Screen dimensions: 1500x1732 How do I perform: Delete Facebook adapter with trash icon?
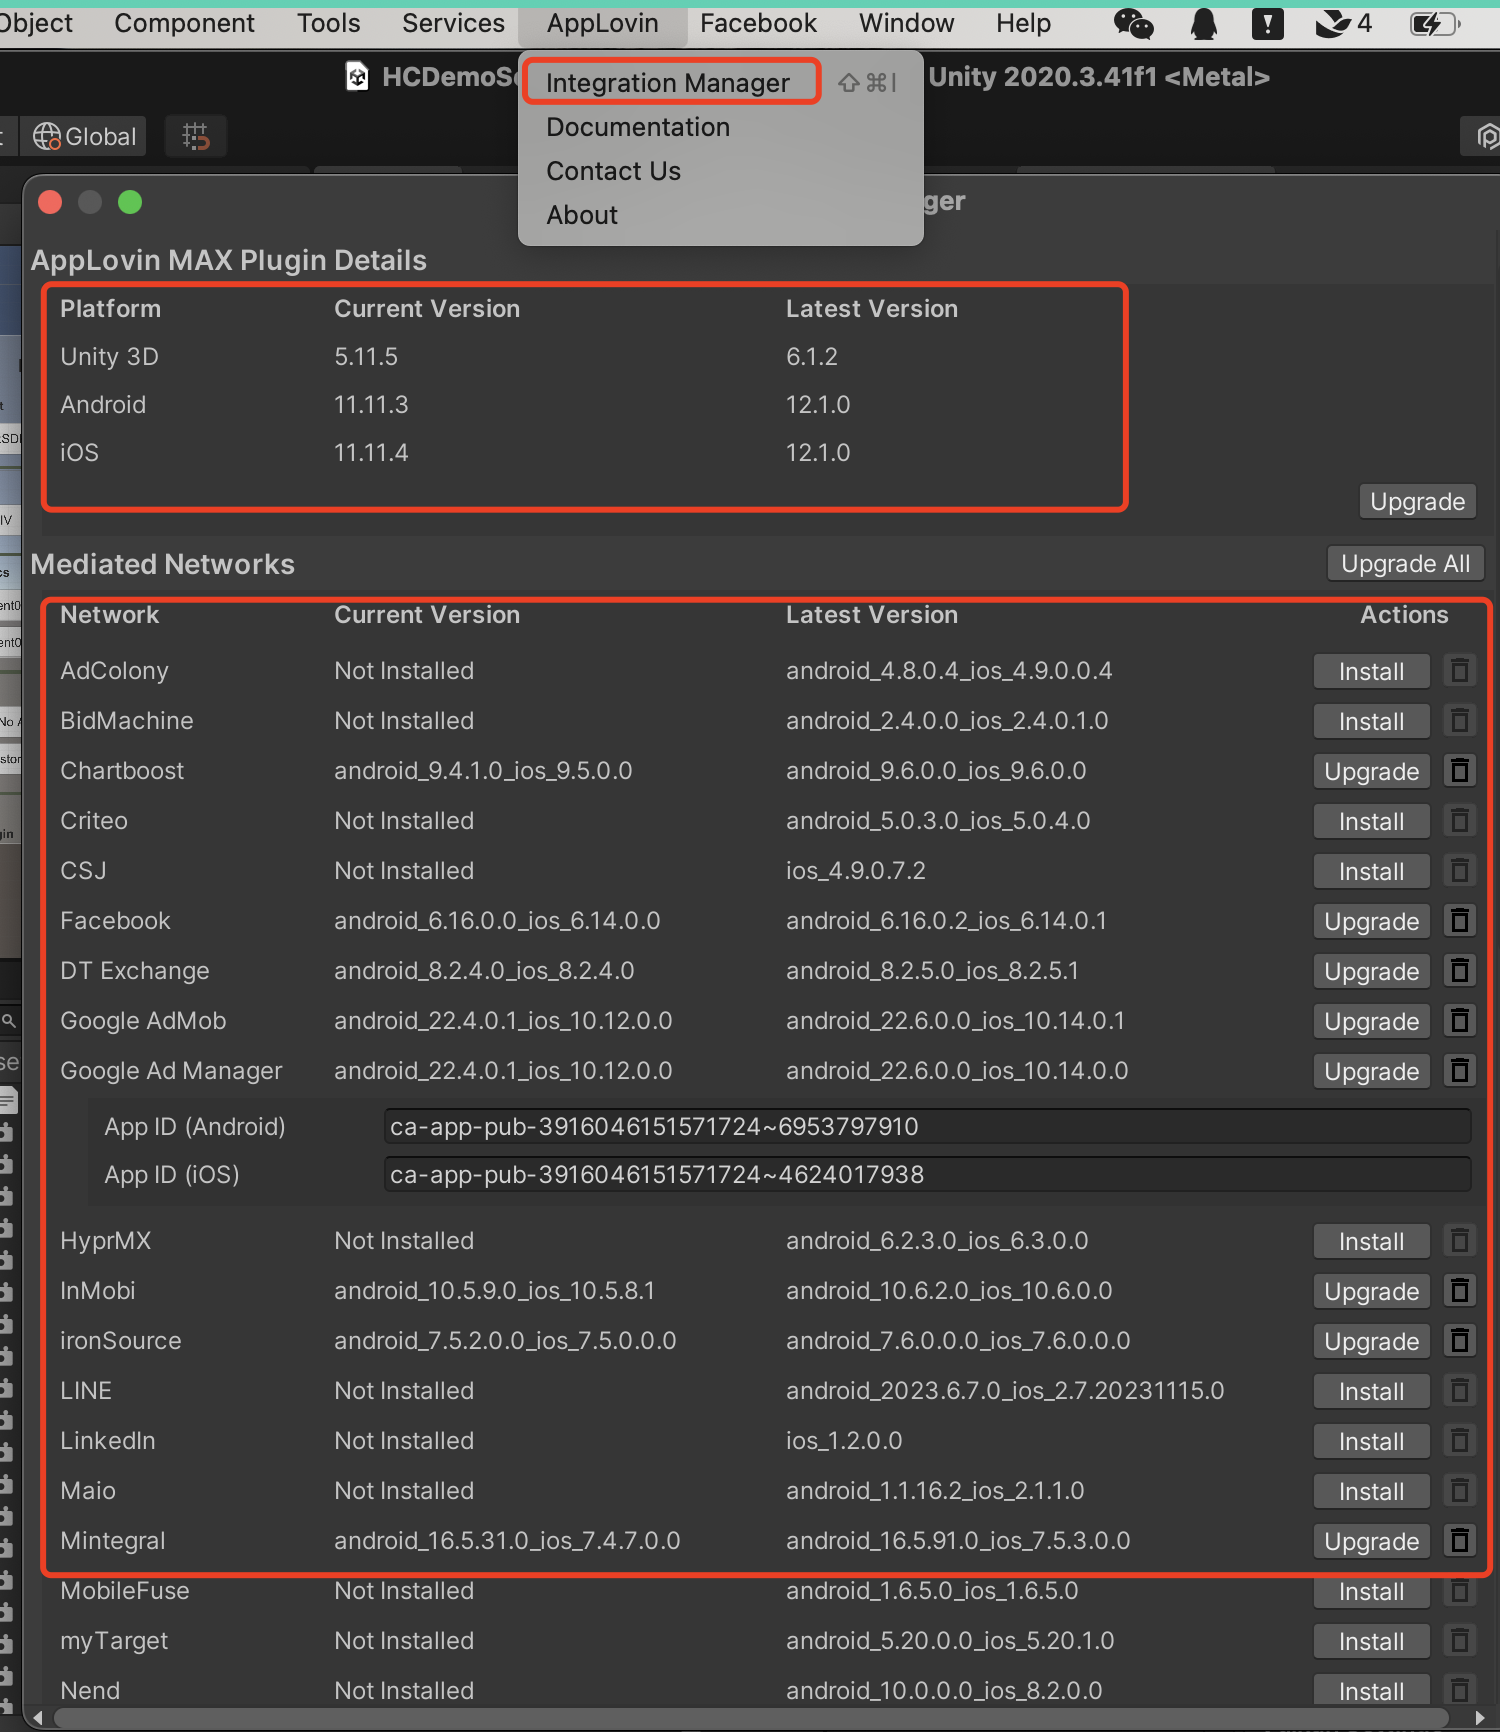point(1460,921)
